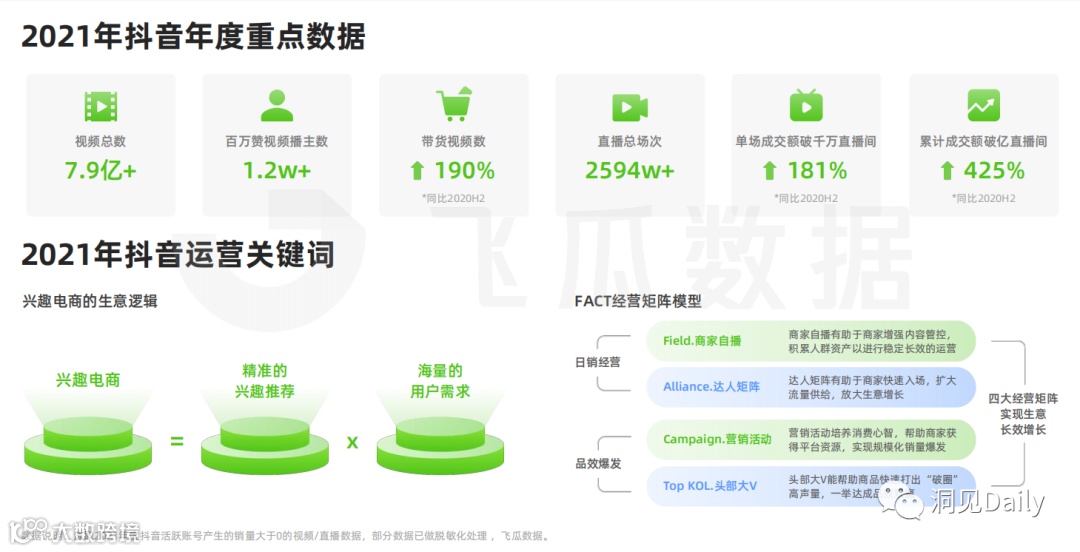Click the Top KOL.头部大V row

[x=811, y=486]
